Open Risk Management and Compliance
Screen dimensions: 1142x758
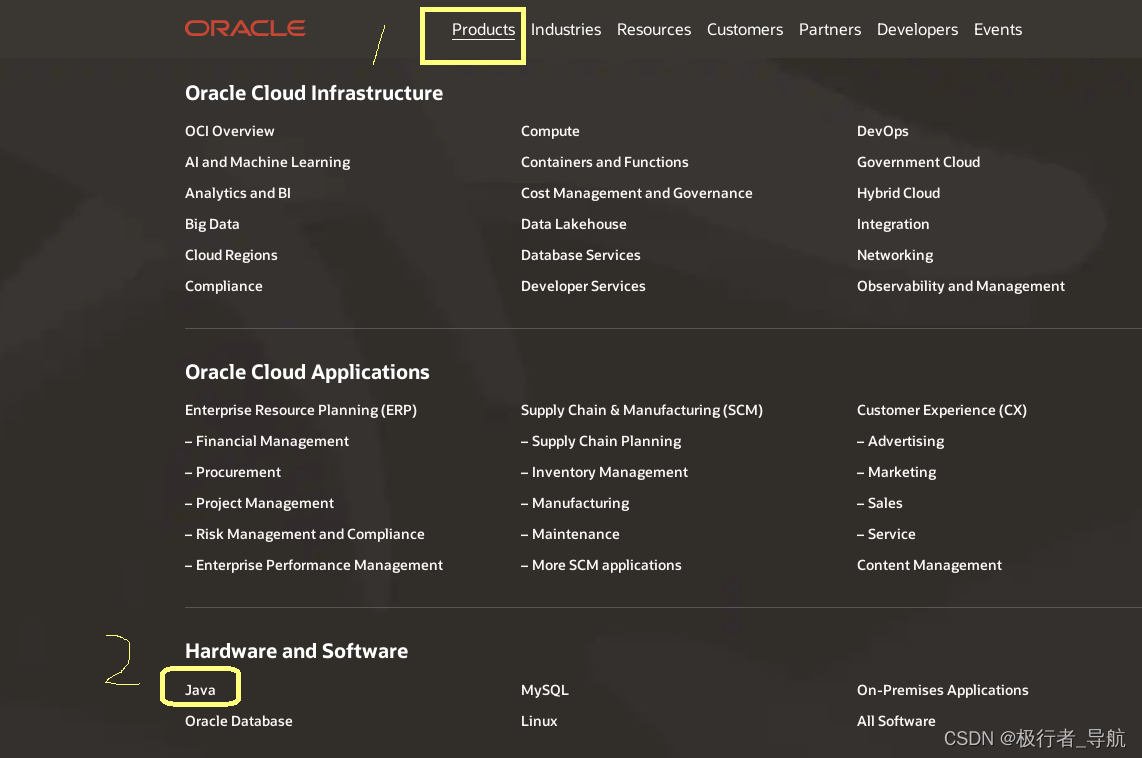304,534
